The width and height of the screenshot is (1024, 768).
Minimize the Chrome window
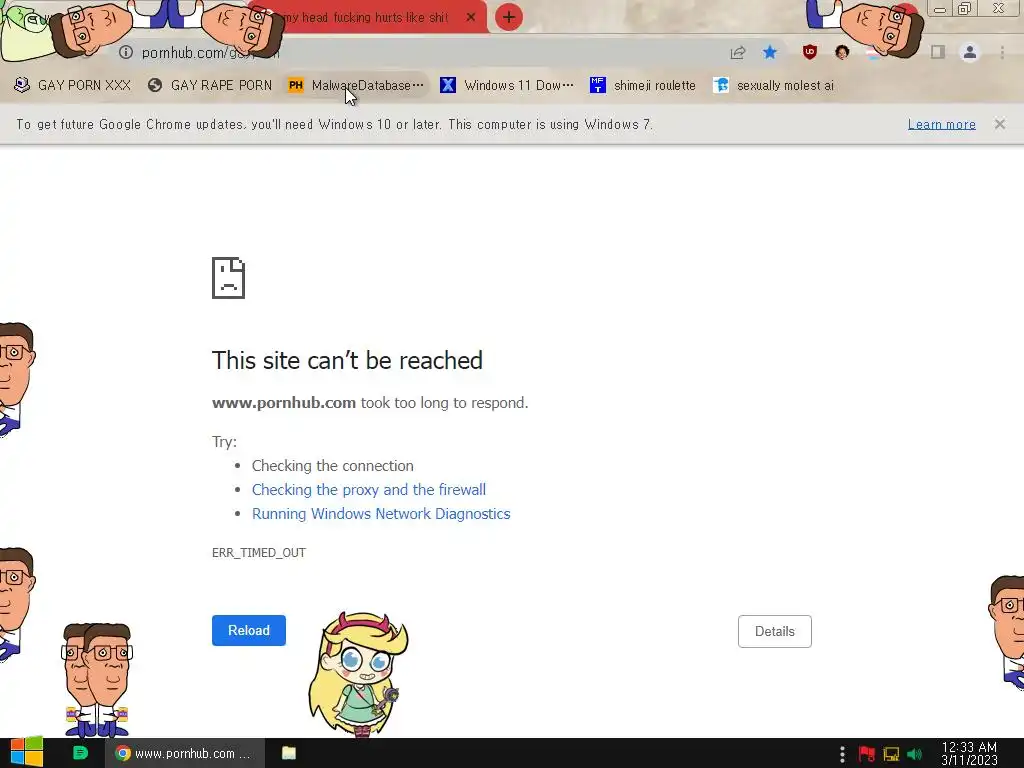[x=940, y=9]
